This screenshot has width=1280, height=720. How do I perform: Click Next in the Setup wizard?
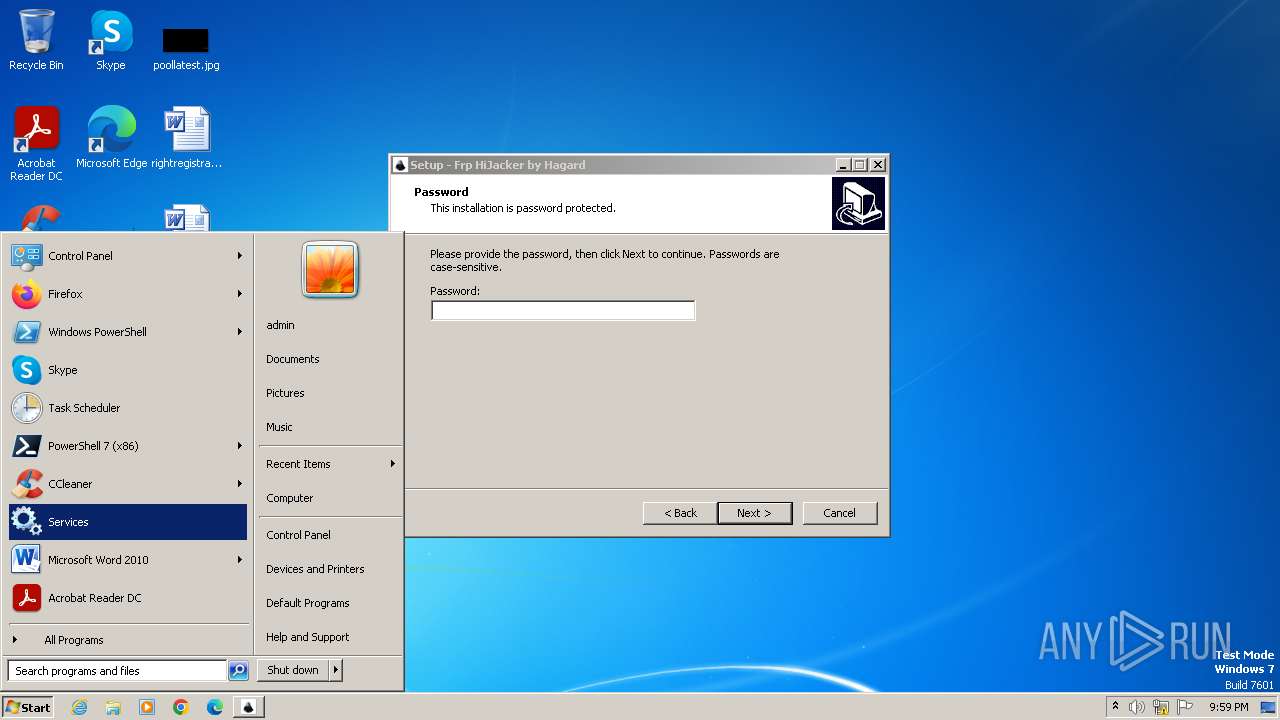[x=754, y=513]
